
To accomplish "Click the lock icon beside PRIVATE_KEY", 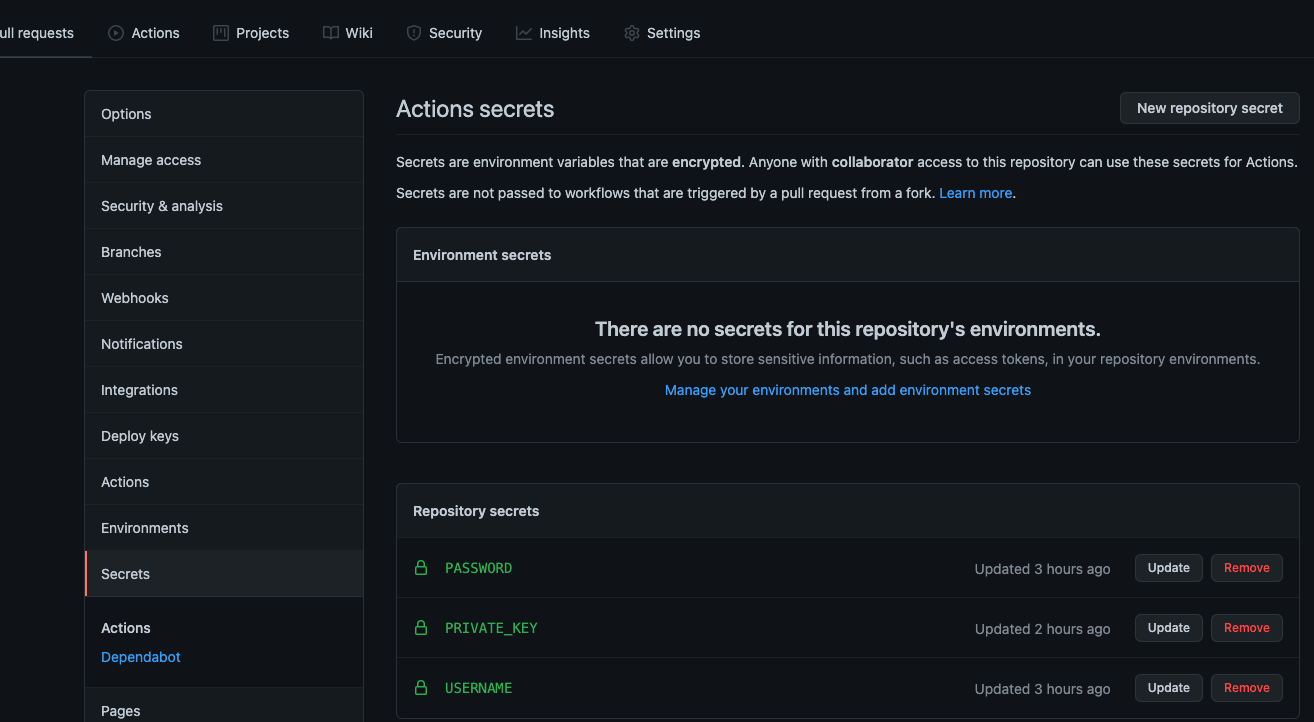I will pyautogui.click(x=421, y=628).
